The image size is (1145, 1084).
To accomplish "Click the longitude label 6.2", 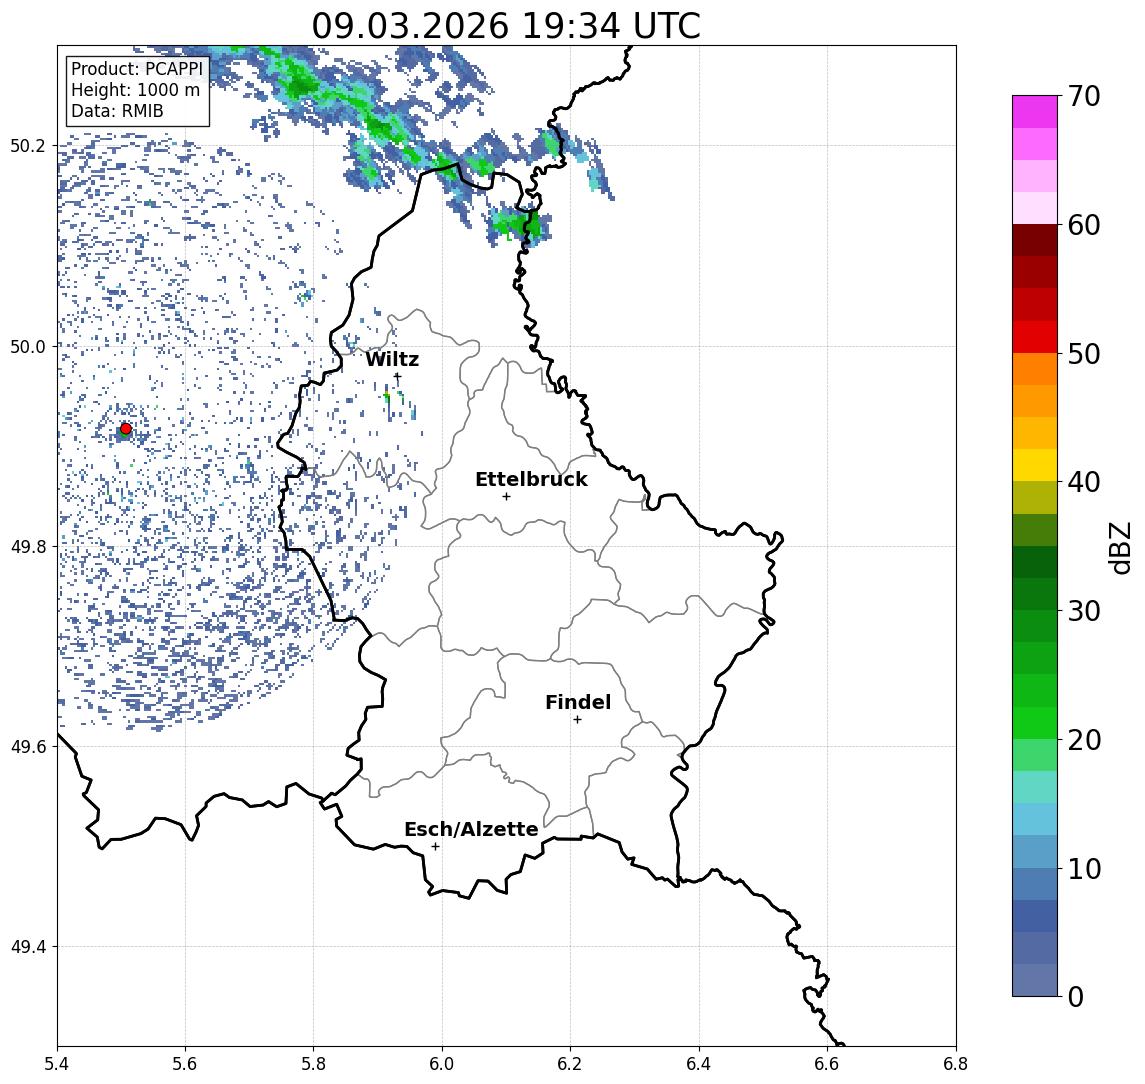I will [x=570, y=1064].
